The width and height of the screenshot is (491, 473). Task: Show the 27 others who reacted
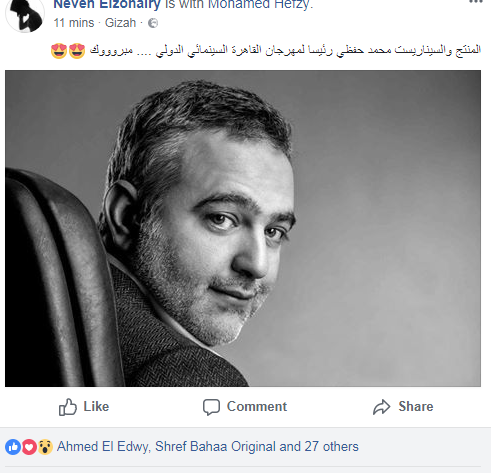pyautogui.click(x=331, y=447)
